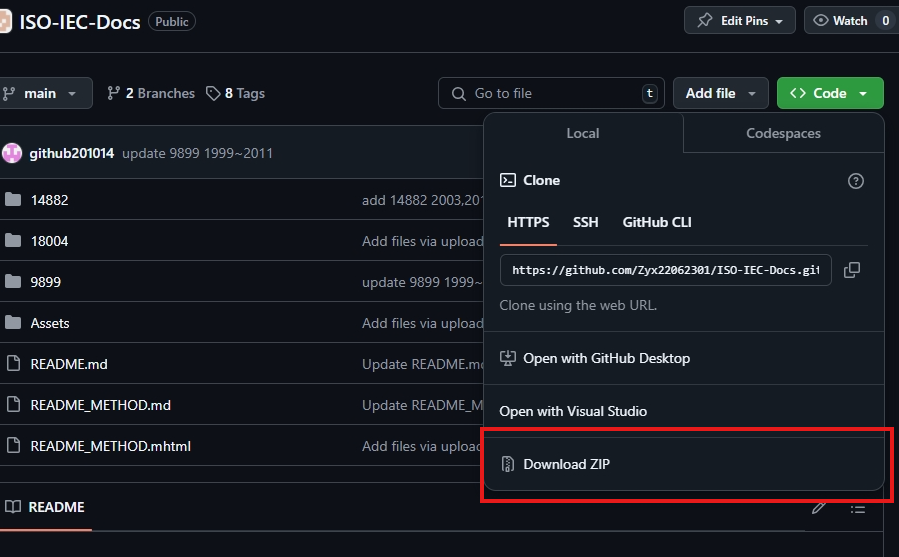Toggle the green Code dropdown button
The image size is (899, 557).
point(830,93)
